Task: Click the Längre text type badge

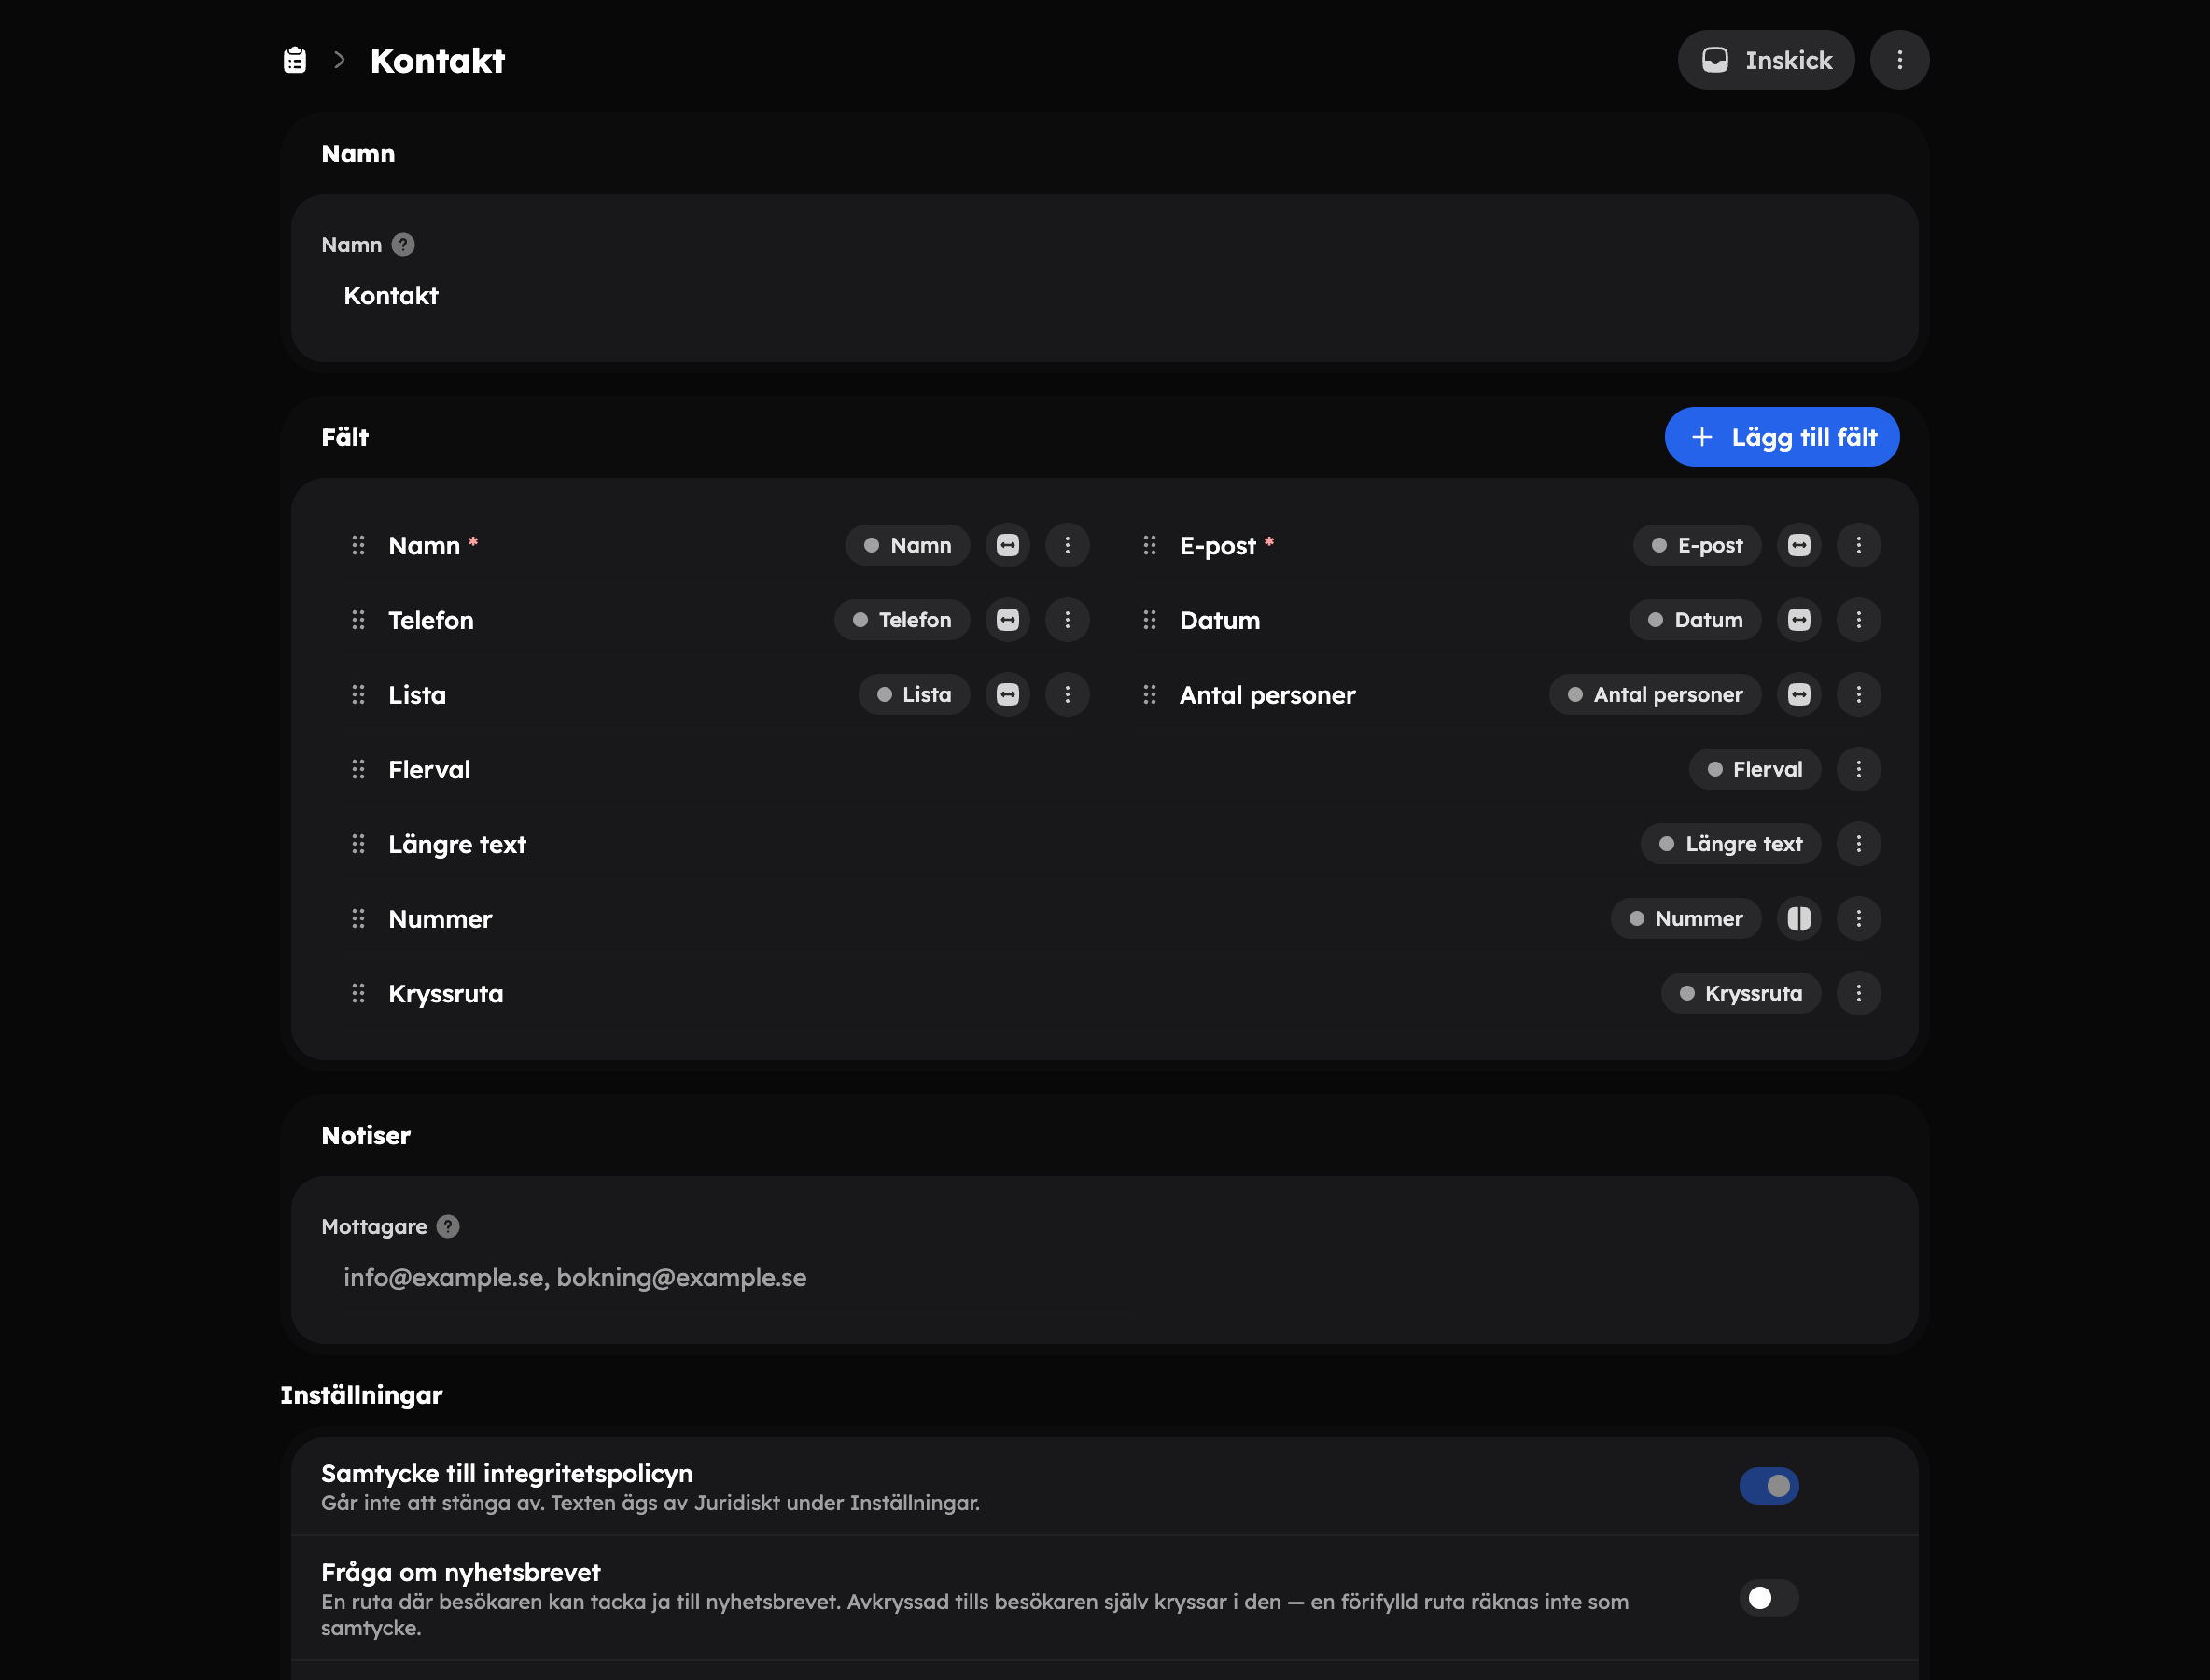Action: pos(1731,844)
